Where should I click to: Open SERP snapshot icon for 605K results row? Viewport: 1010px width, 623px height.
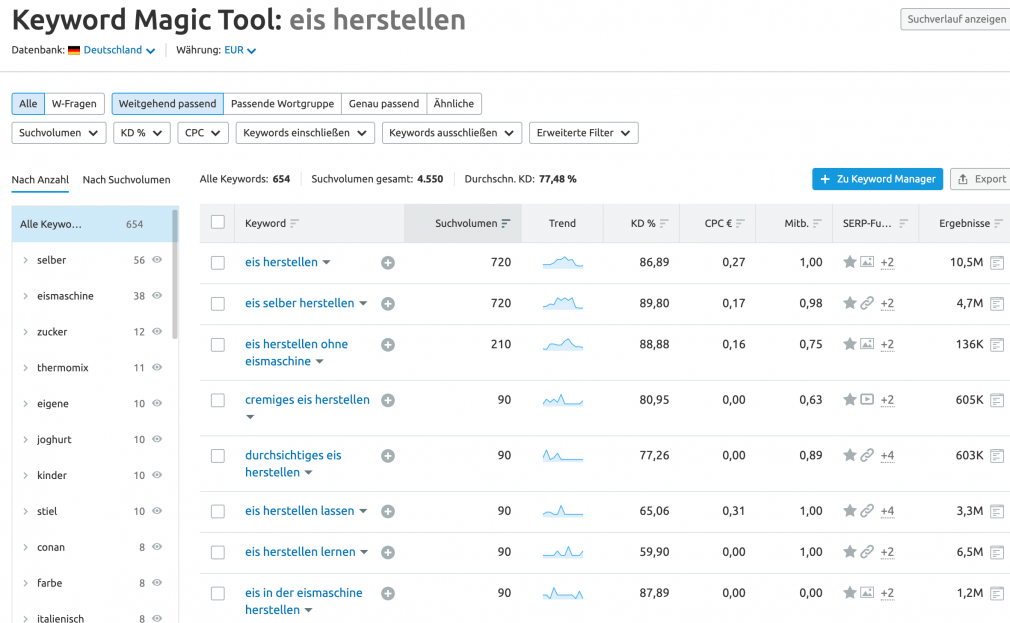pos(997,400)
